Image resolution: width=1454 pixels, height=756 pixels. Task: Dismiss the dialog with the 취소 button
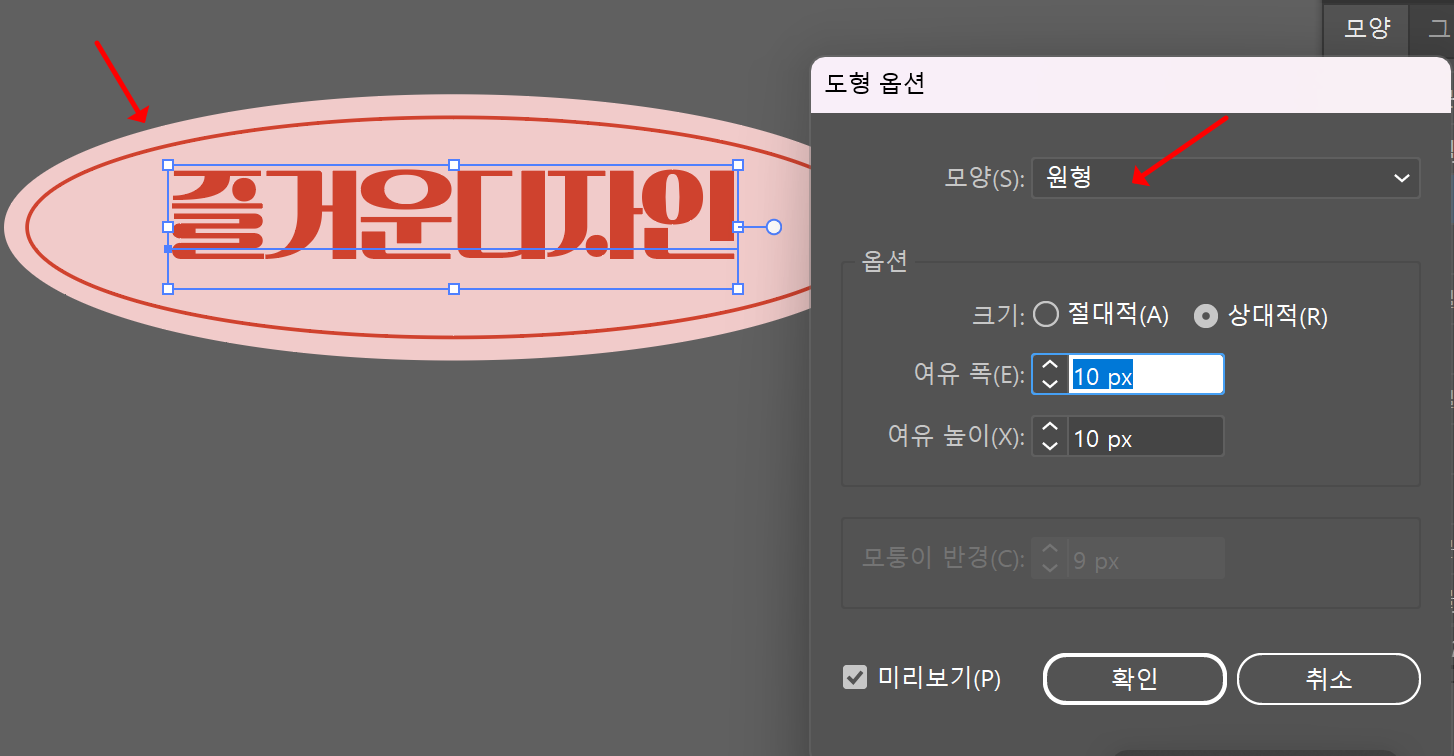point(1329,678)
